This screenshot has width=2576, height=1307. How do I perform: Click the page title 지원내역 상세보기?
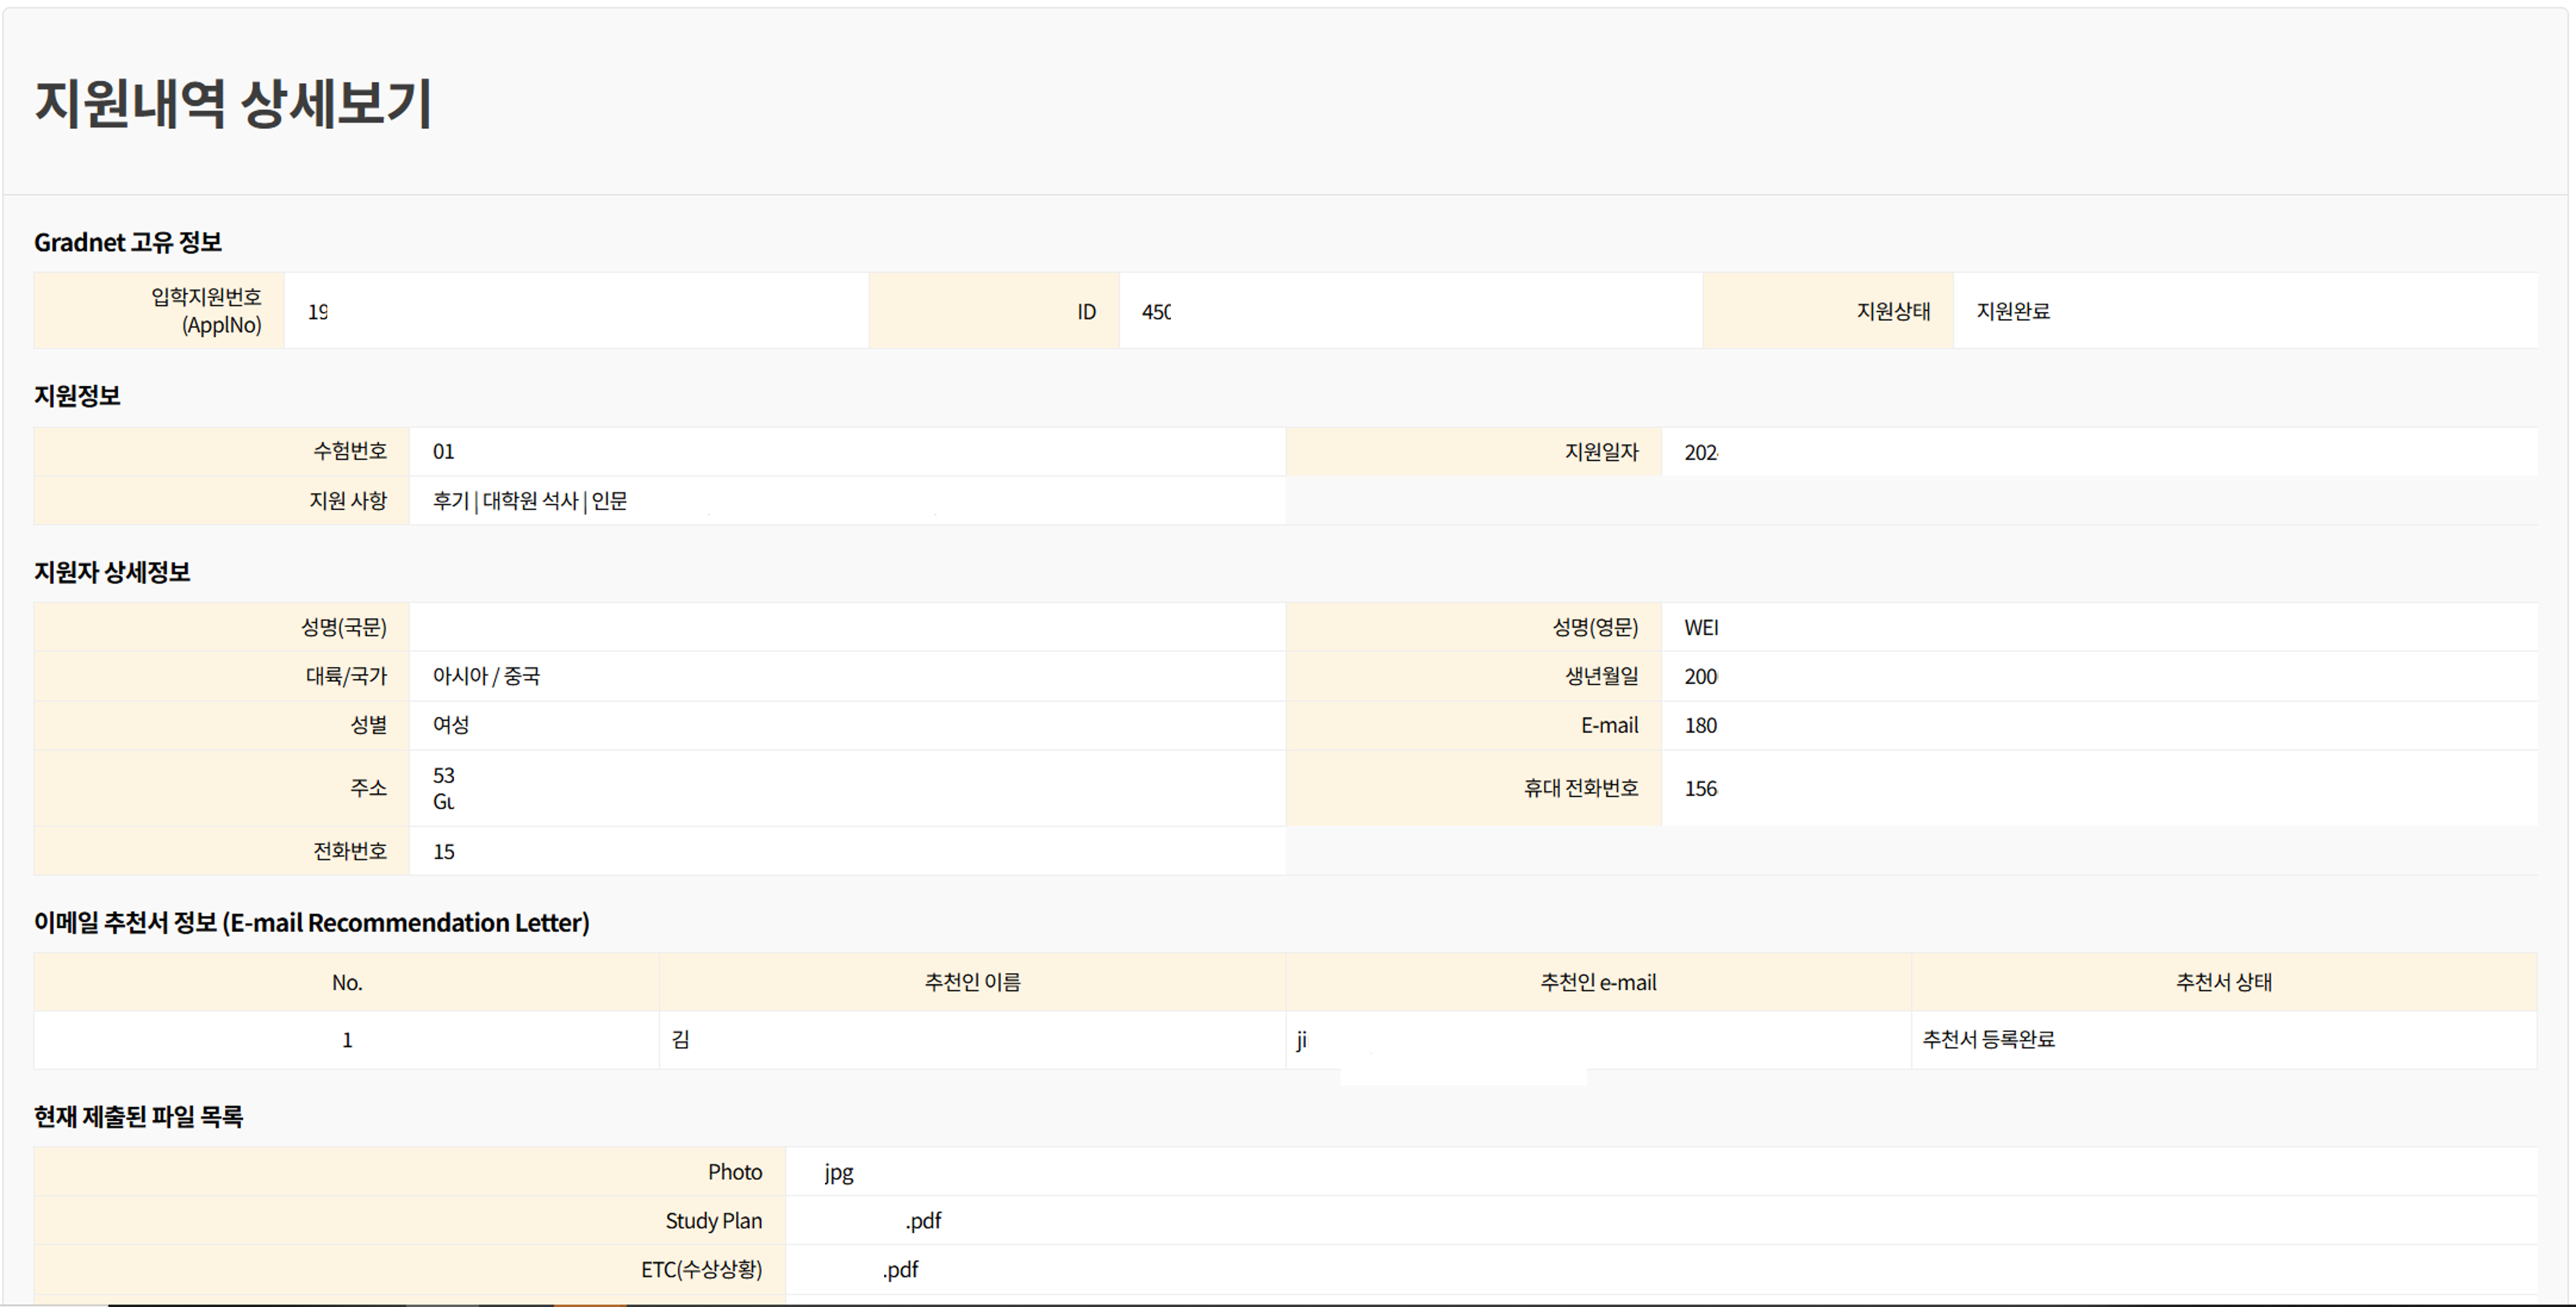pos(233,103)
